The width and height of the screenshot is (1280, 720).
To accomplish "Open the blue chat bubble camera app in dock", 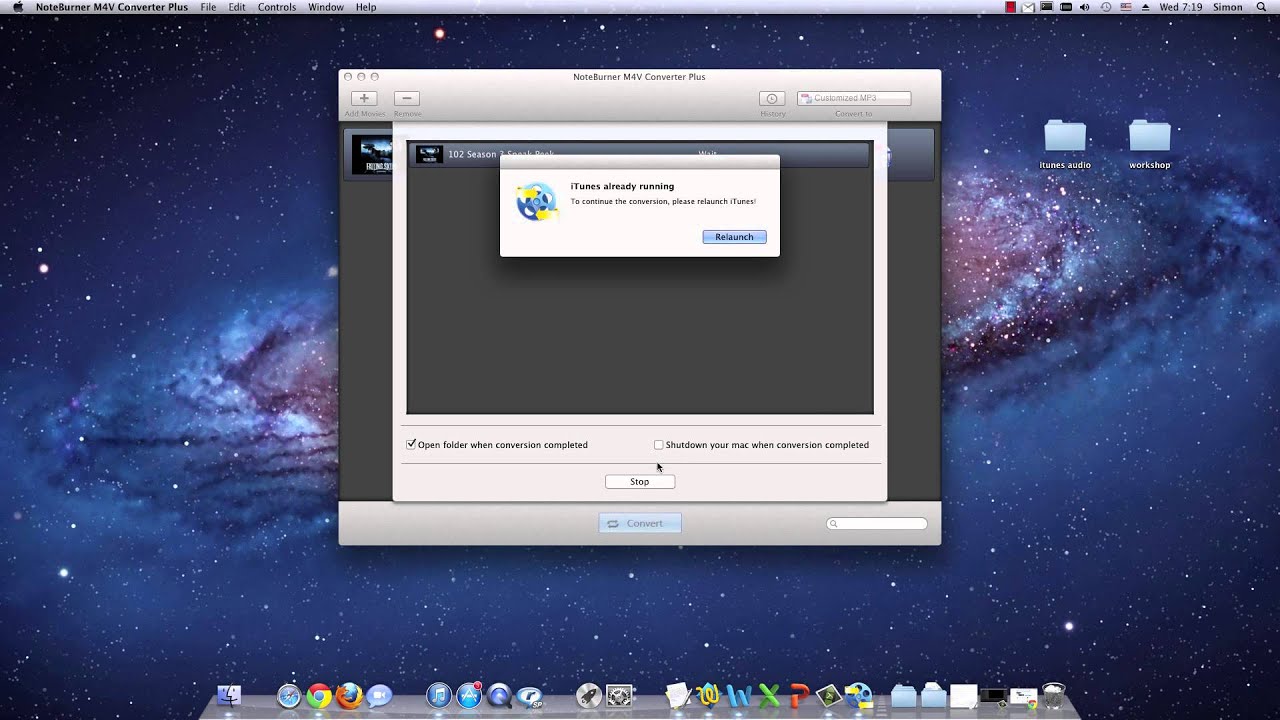I will pyautogui.click(x=379, y=696).
